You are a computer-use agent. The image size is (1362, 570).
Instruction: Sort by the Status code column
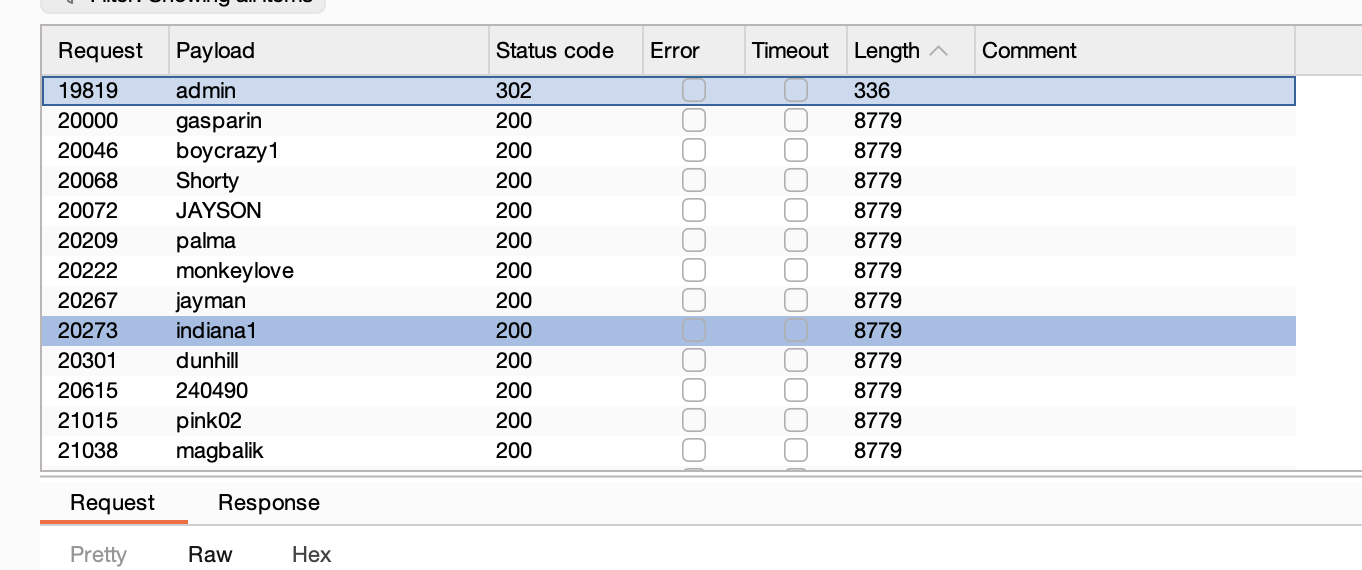(554, 51)
